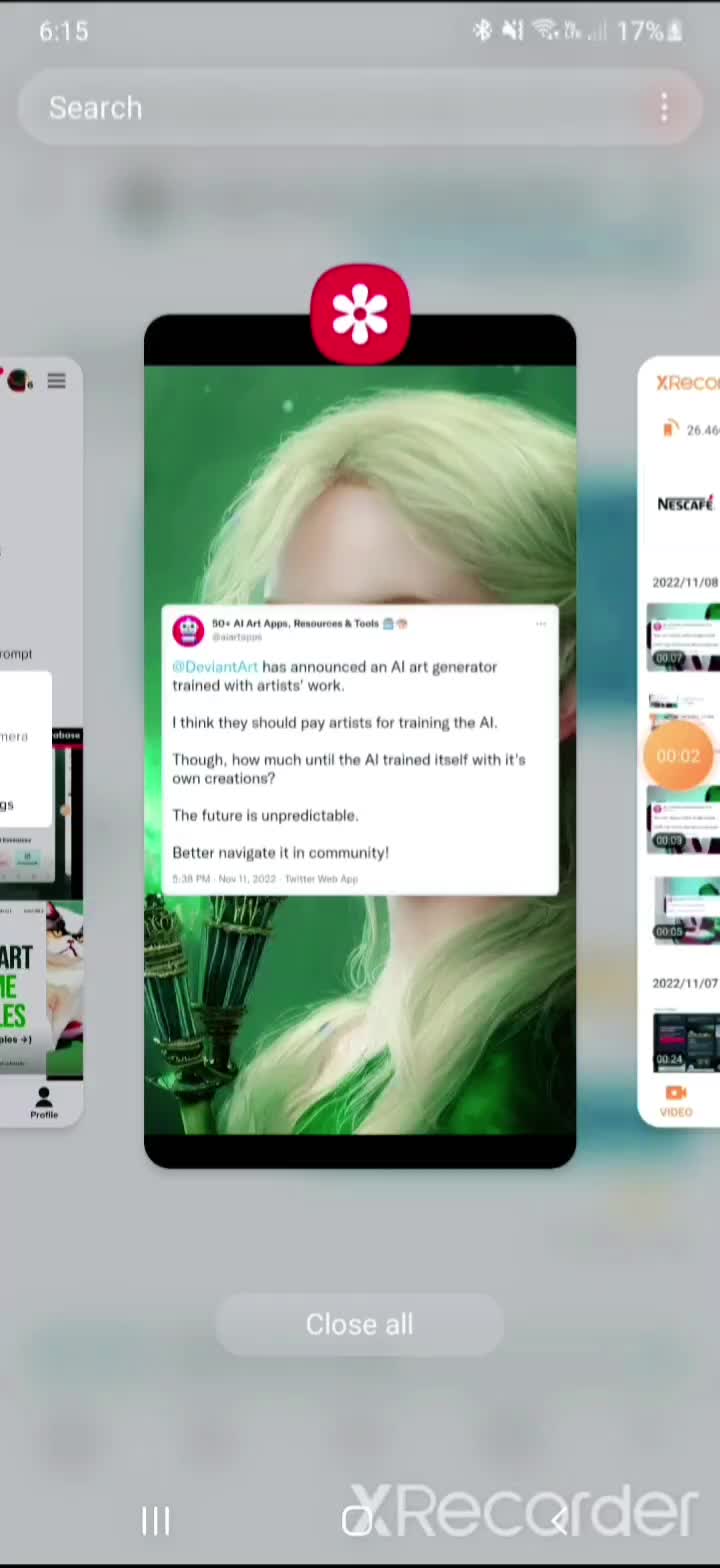Tap the Recents navigation button

coord(155,1521)
